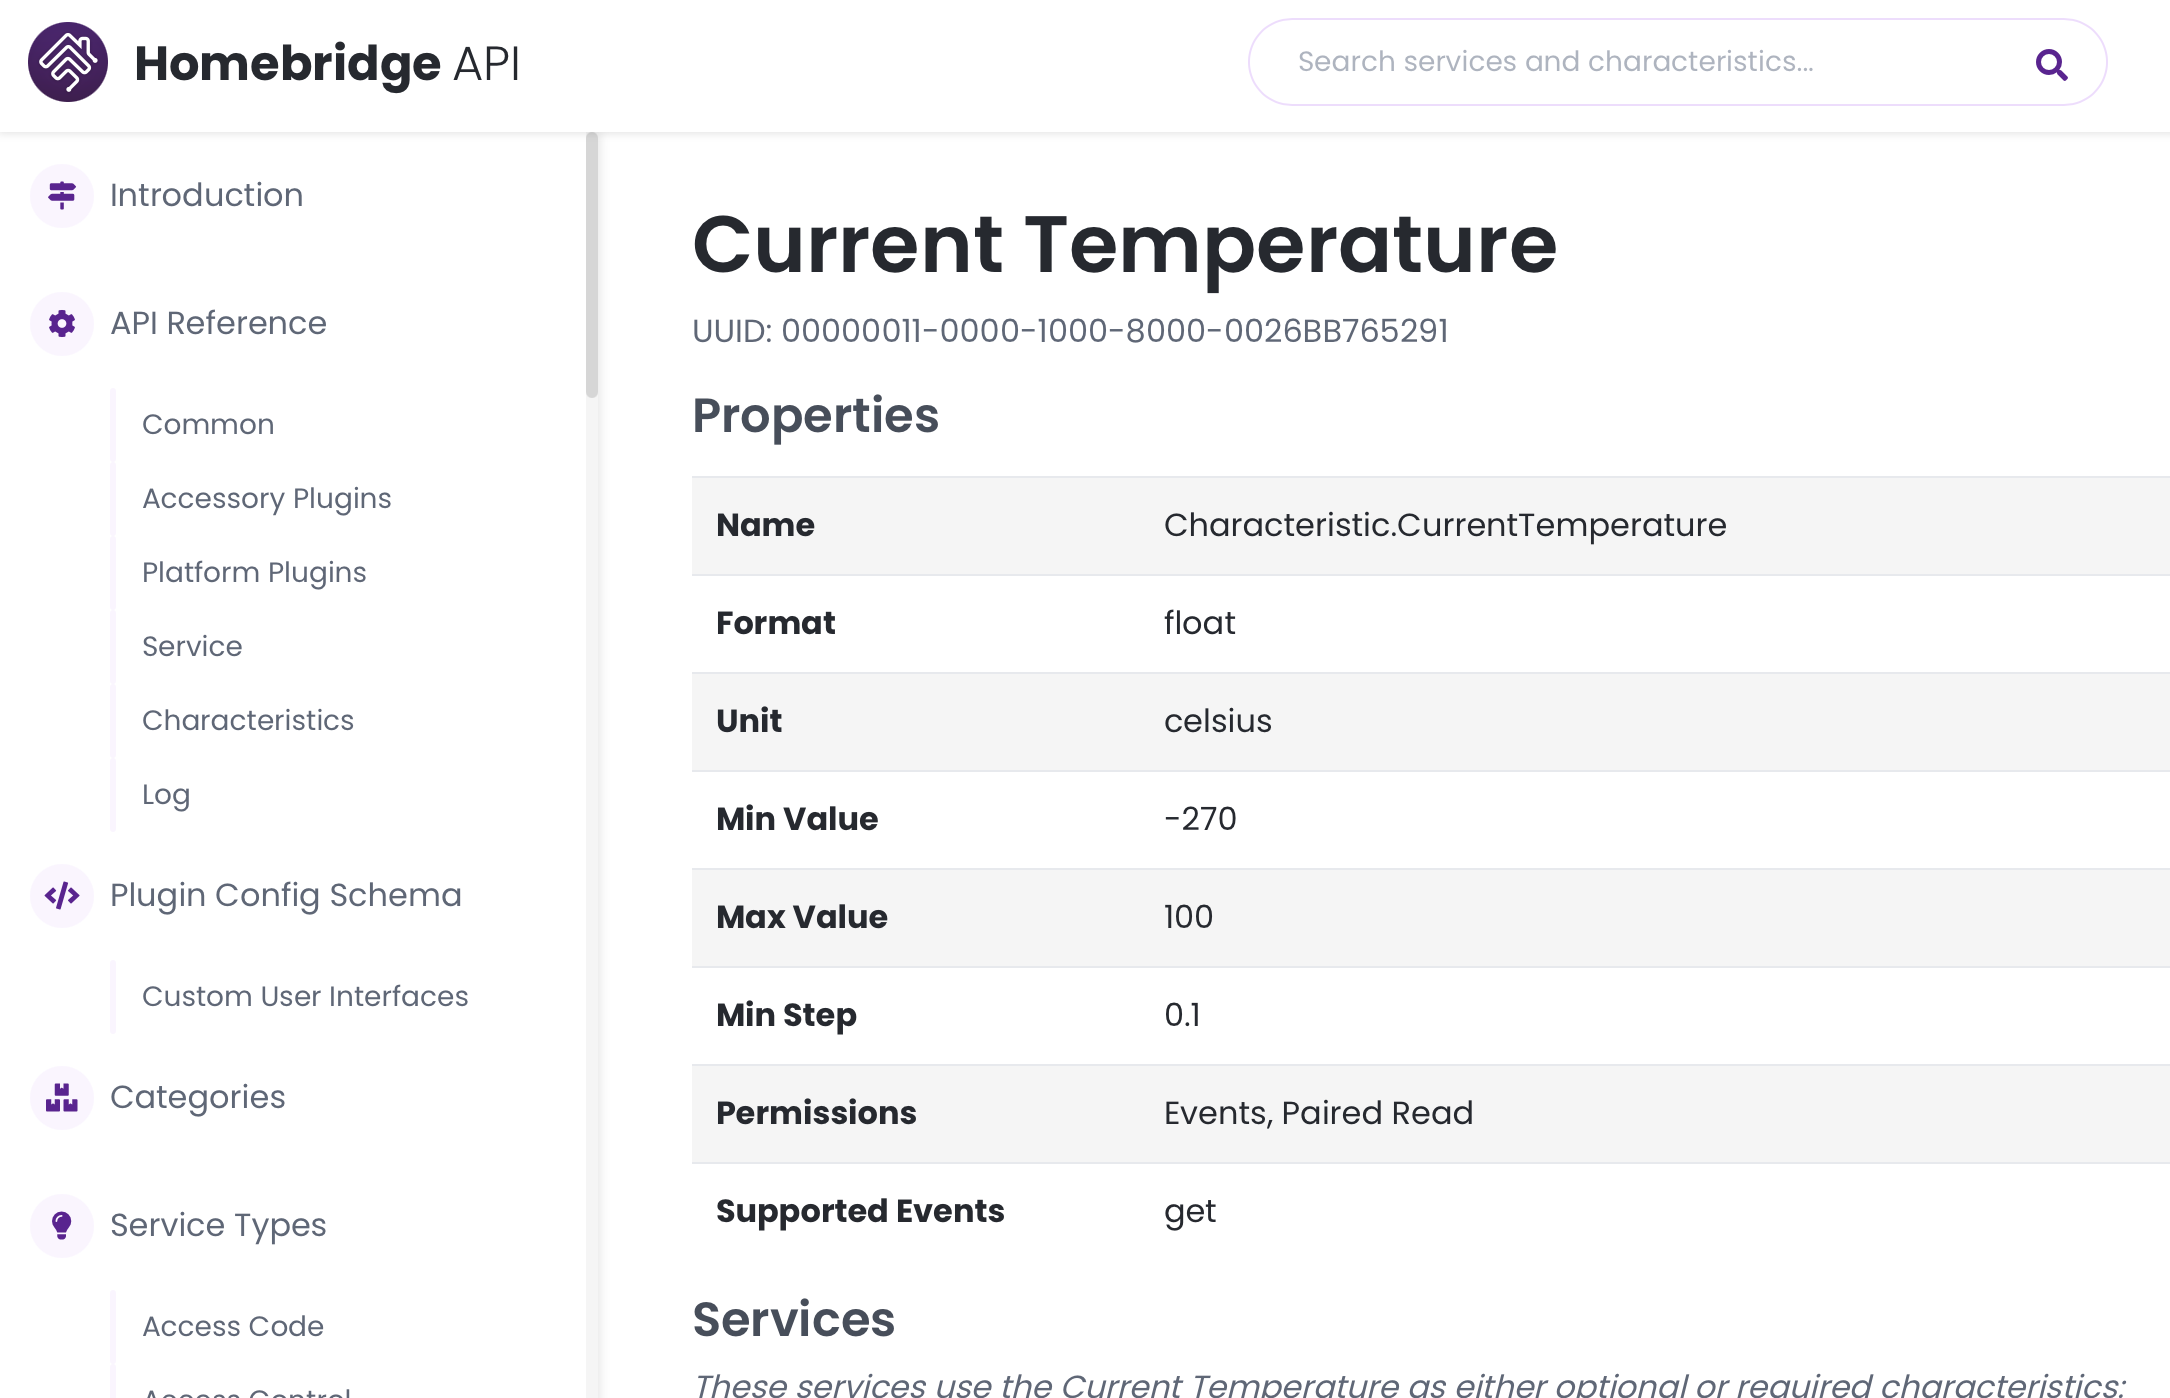This screenshot has width=2170, height=1398.
Task: Select the Service sidebar item
Action: (x=192, y=646)
